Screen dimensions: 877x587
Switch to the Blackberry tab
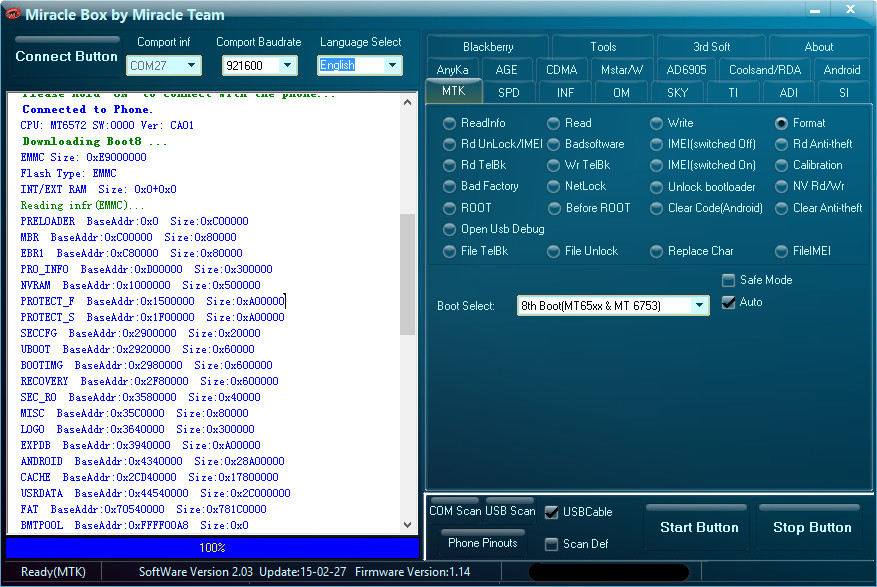coord(488,47)
